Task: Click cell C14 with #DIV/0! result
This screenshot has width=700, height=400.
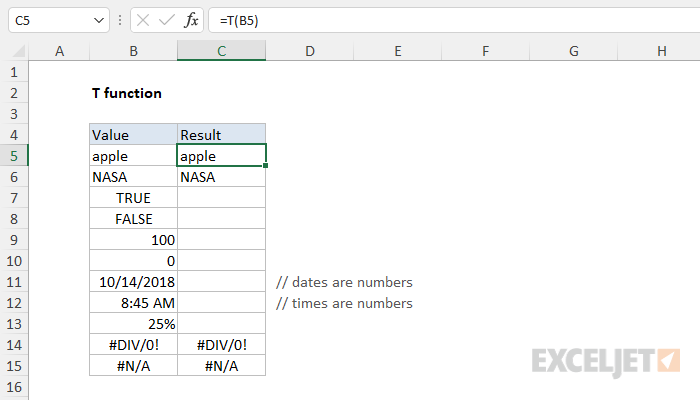Action: coord(221,345)
